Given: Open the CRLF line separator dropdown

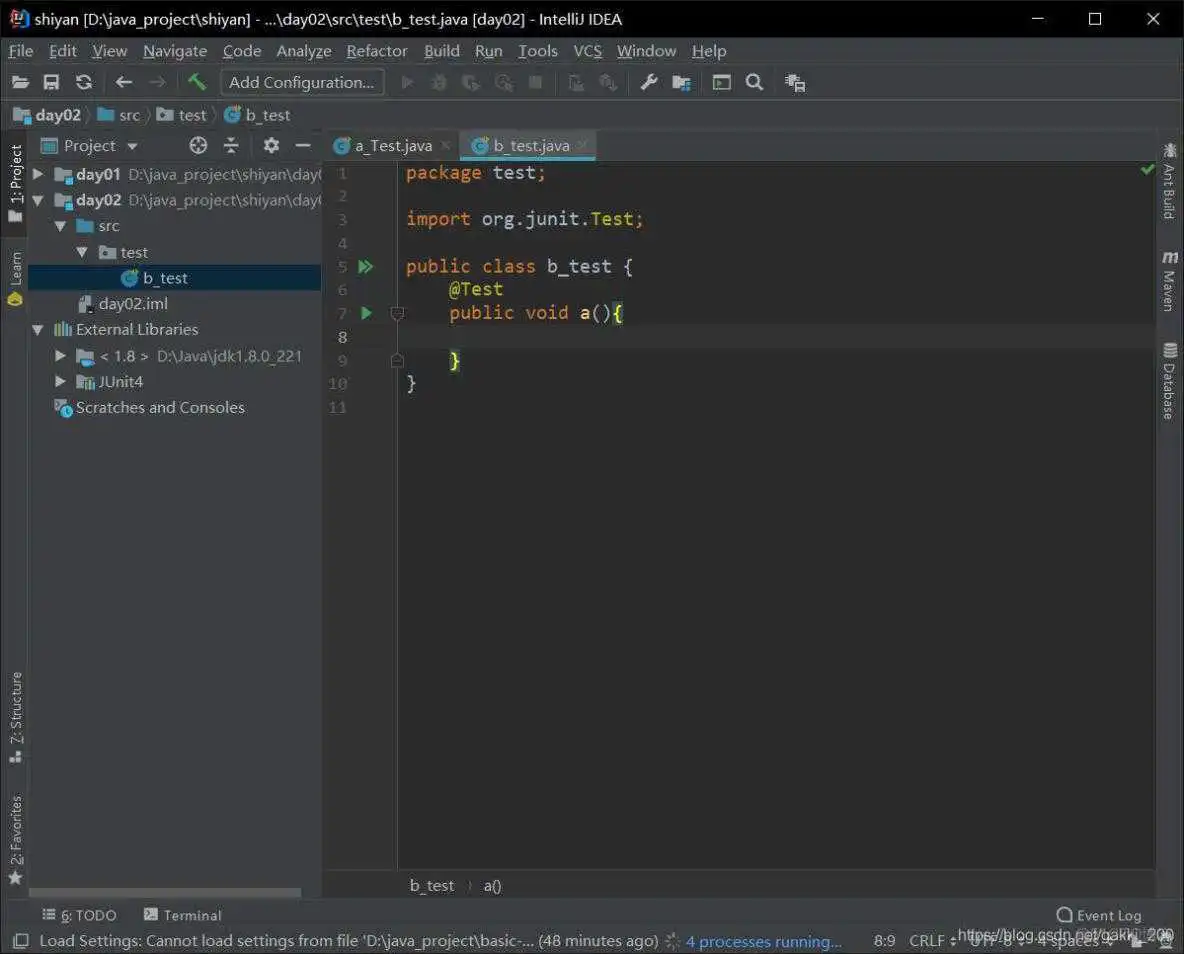Looking at the screenshot, I should tap(930, 940).
